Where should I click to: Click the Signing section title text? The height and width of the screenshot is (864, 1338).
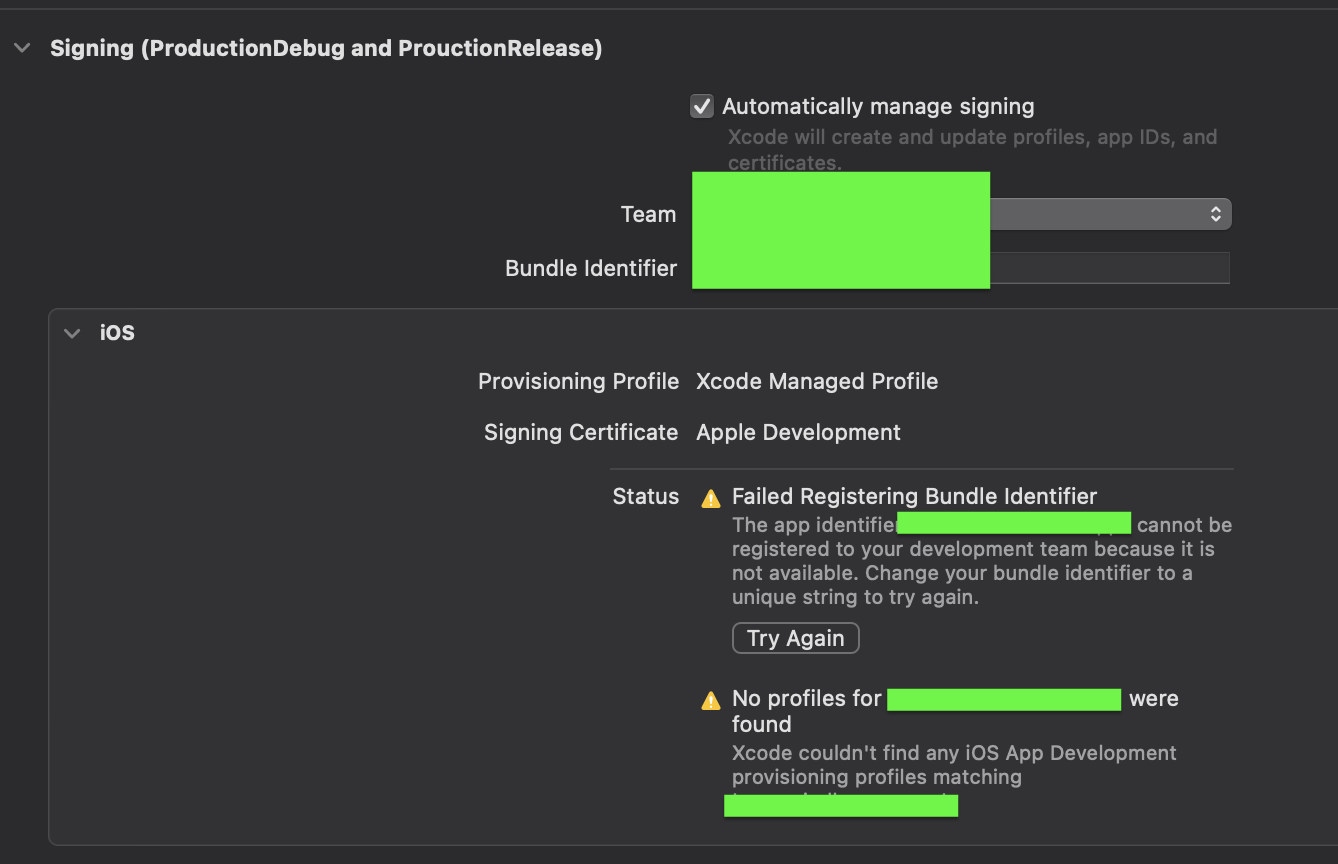pyautogui.click(x=326, y=48)
